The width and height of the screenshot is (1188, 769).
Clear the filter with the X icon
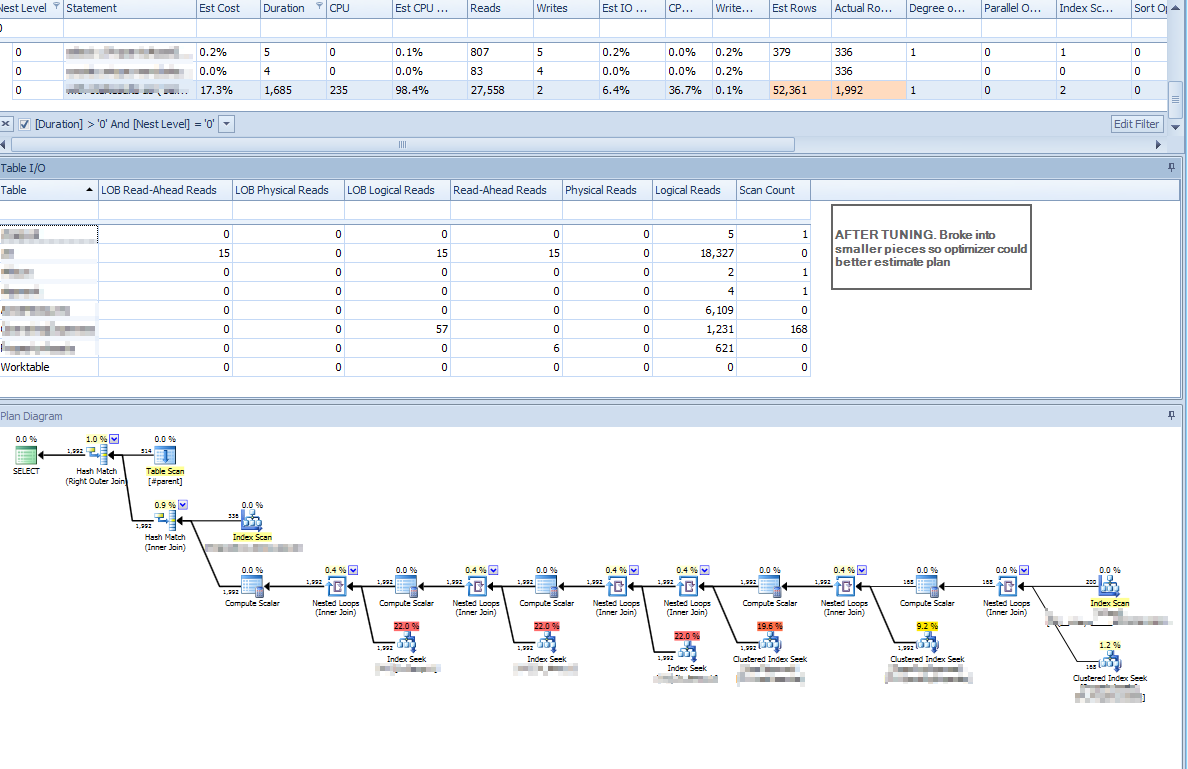tap(5, 123)
